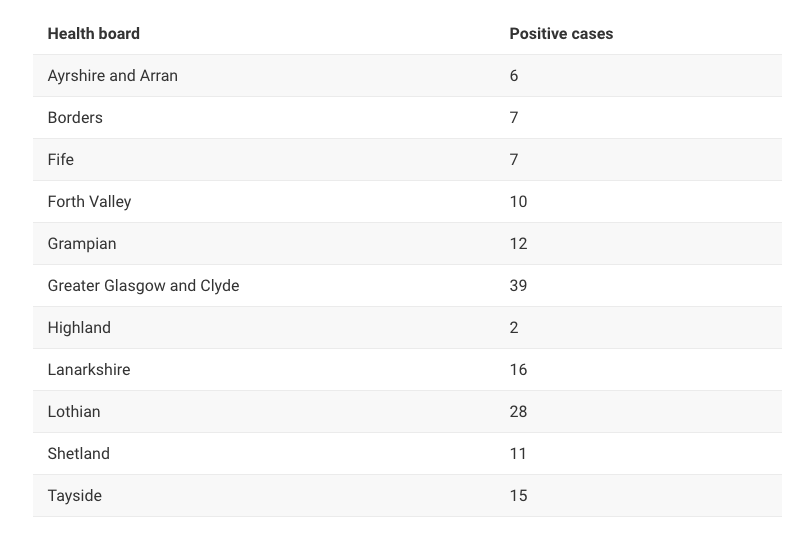Click the Health board column header
This screenshot has height=538, width=800.
tap(93, 34)
